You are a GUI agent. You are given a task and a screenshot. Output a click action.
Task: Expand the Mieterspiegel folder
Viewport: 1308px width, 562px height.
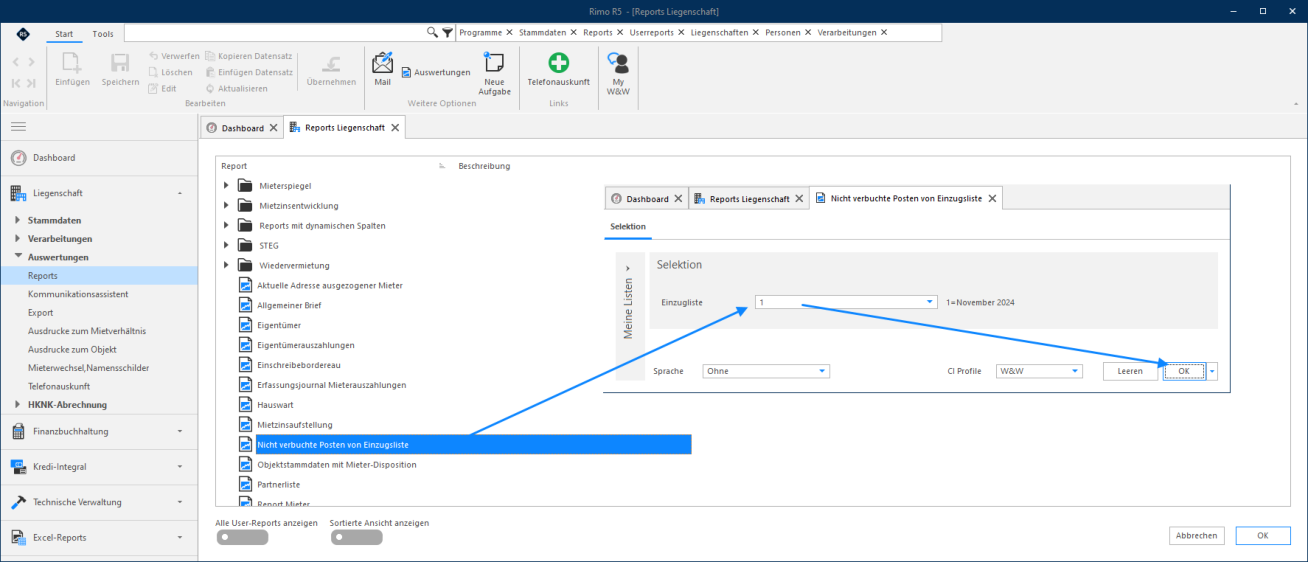[227, 186]
